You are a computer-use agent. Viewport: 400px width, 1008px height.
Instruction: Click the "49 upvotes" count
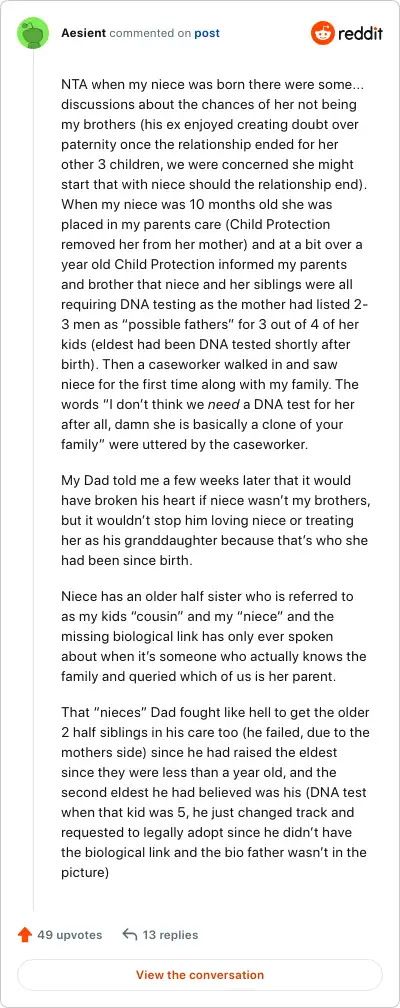pos(69,935)
